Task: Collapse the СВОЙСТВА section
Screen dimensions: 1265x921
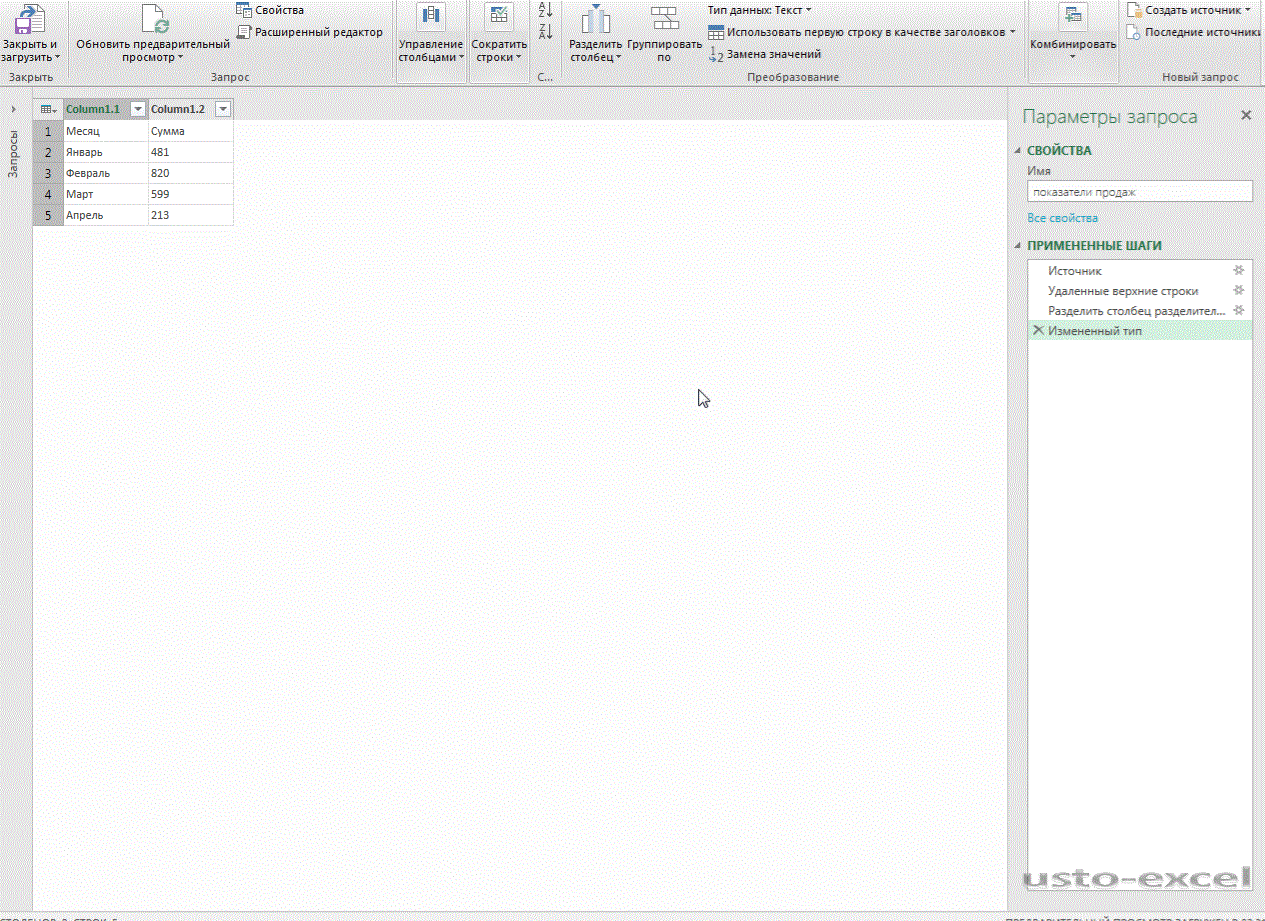Action: [x=1018, y=151]
